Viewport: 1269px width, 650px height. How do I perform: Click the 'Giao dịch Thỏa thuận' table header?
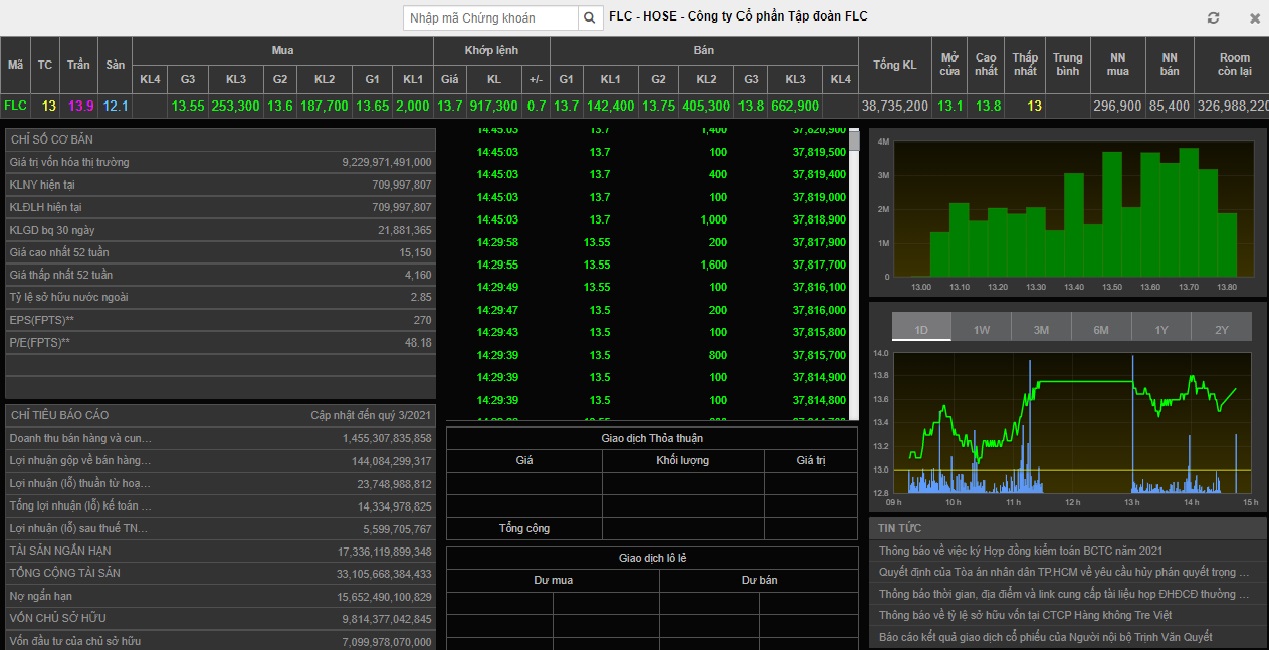[x=652, y=438]
